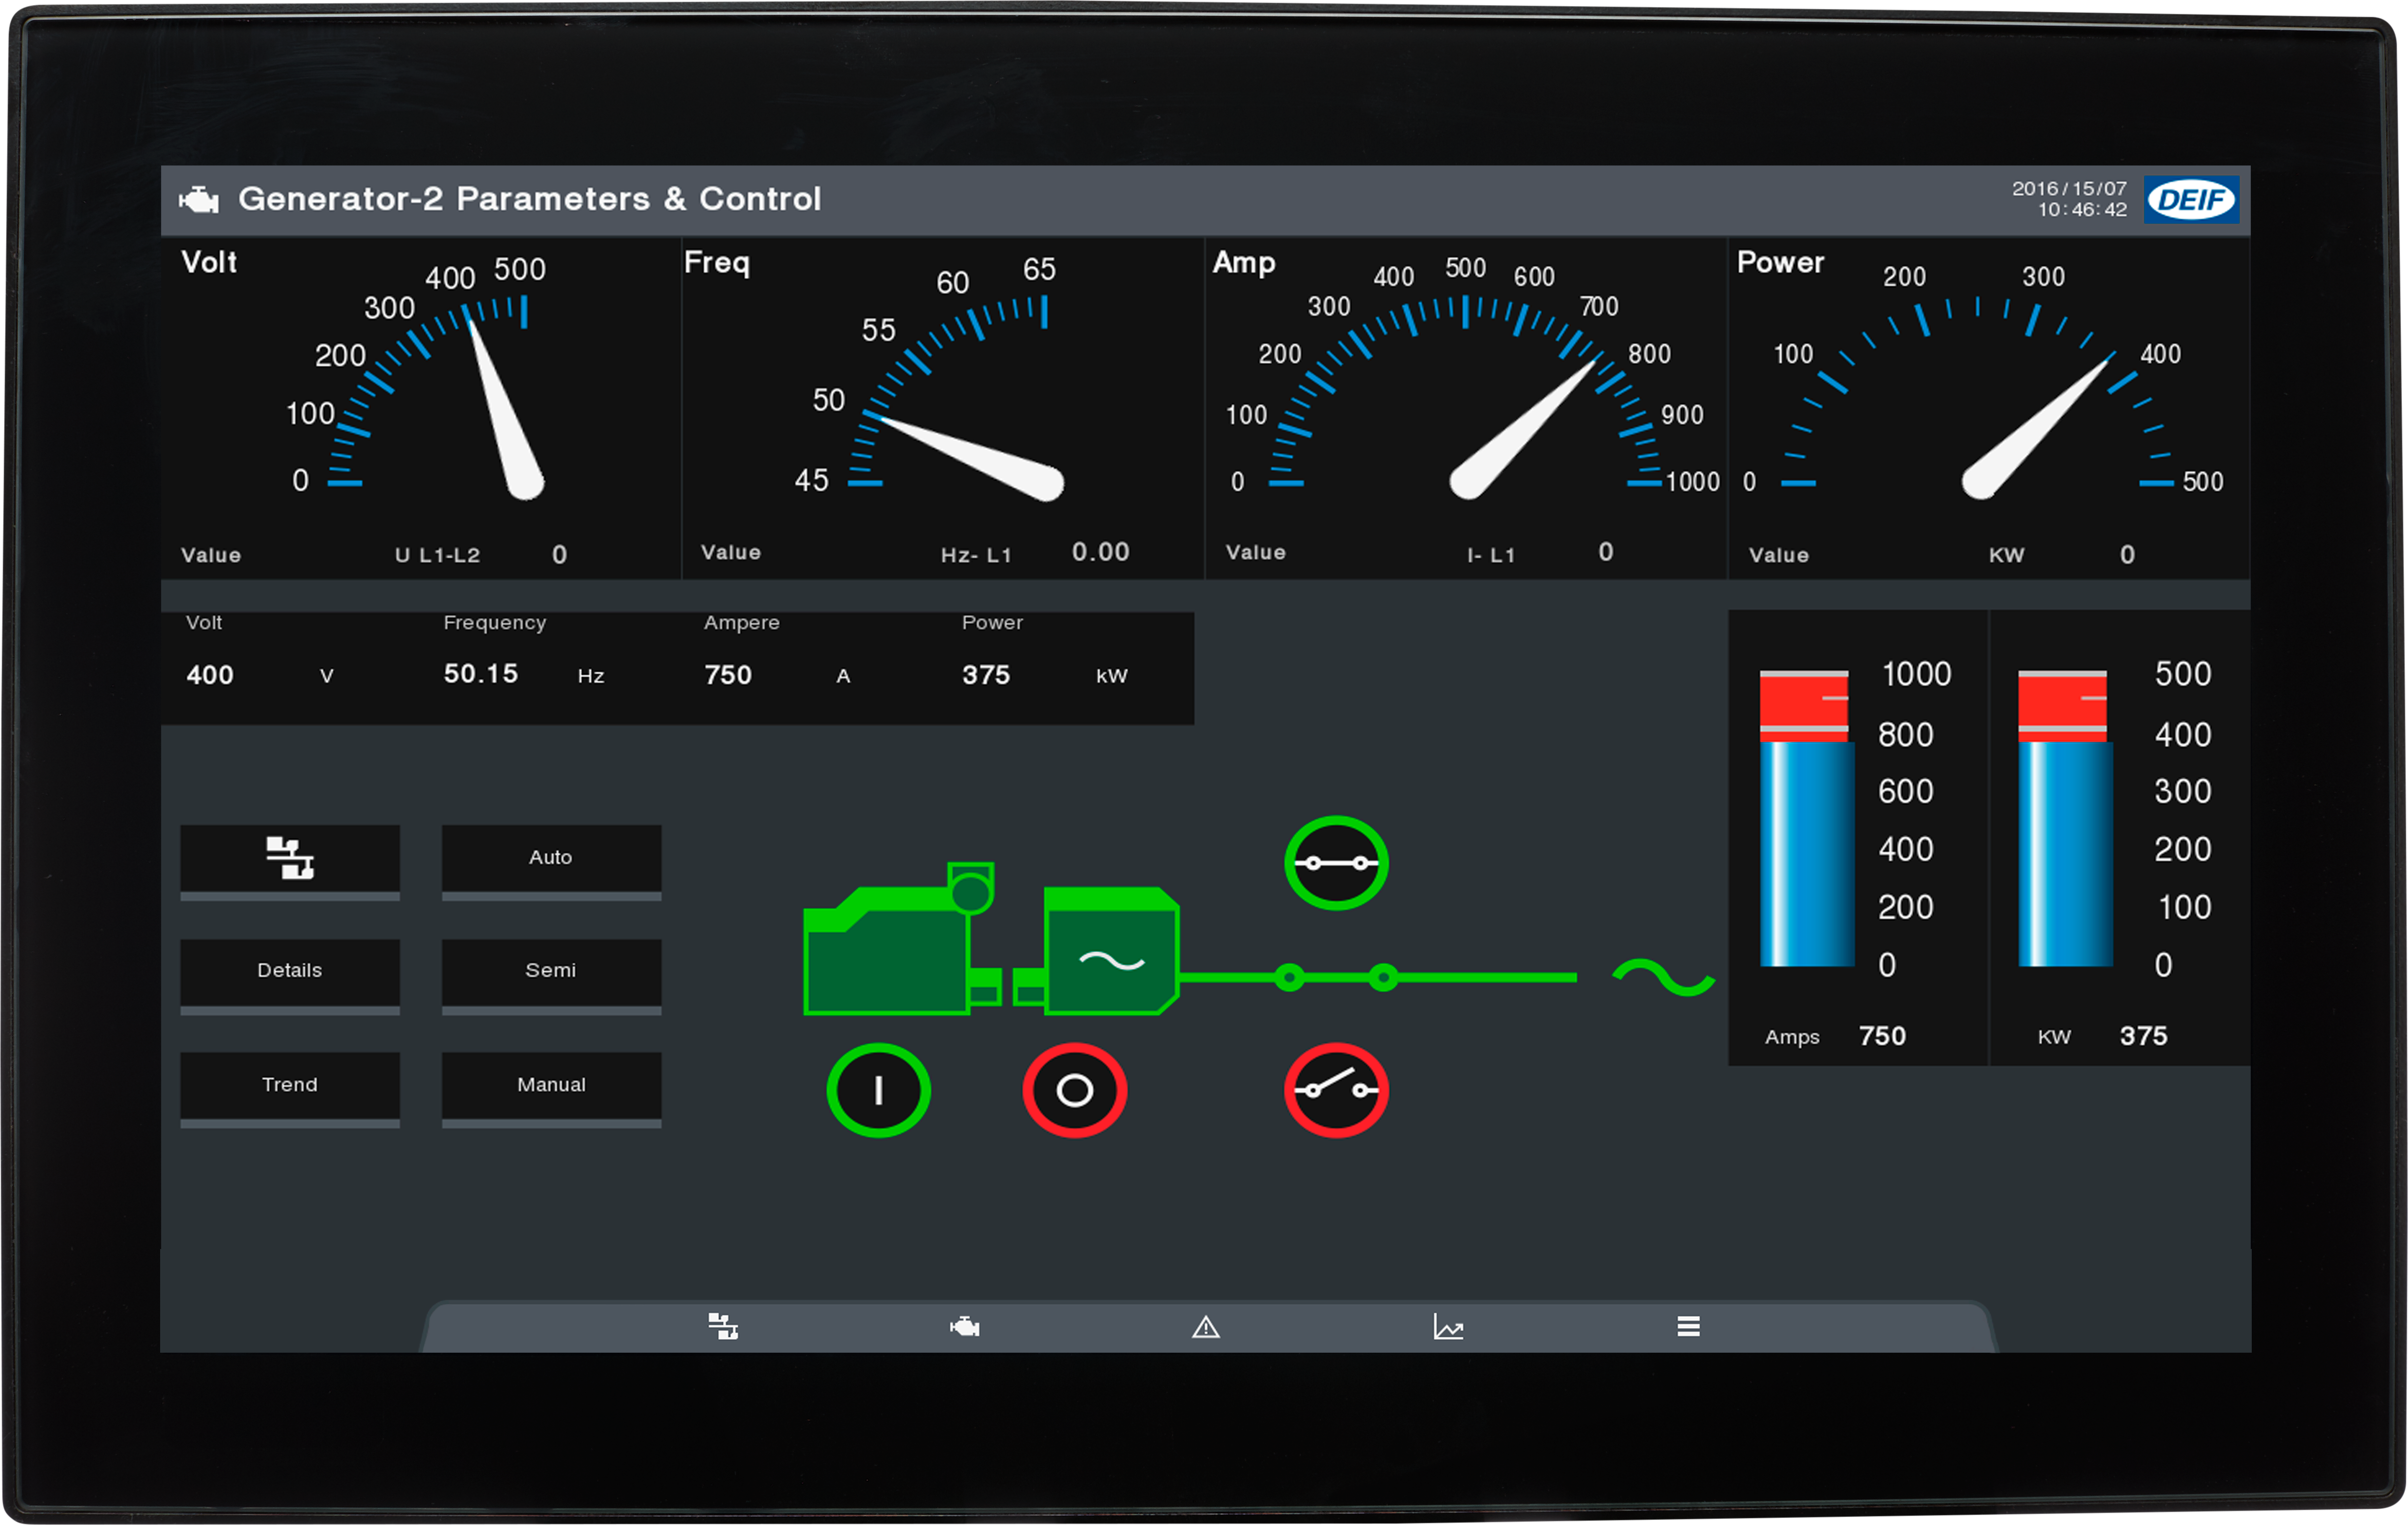This screenshot has width=2408, height=1525.
Task: Open the alarm warning triangle icon
Action: pyautogui.click(x=1206, y=1327)
